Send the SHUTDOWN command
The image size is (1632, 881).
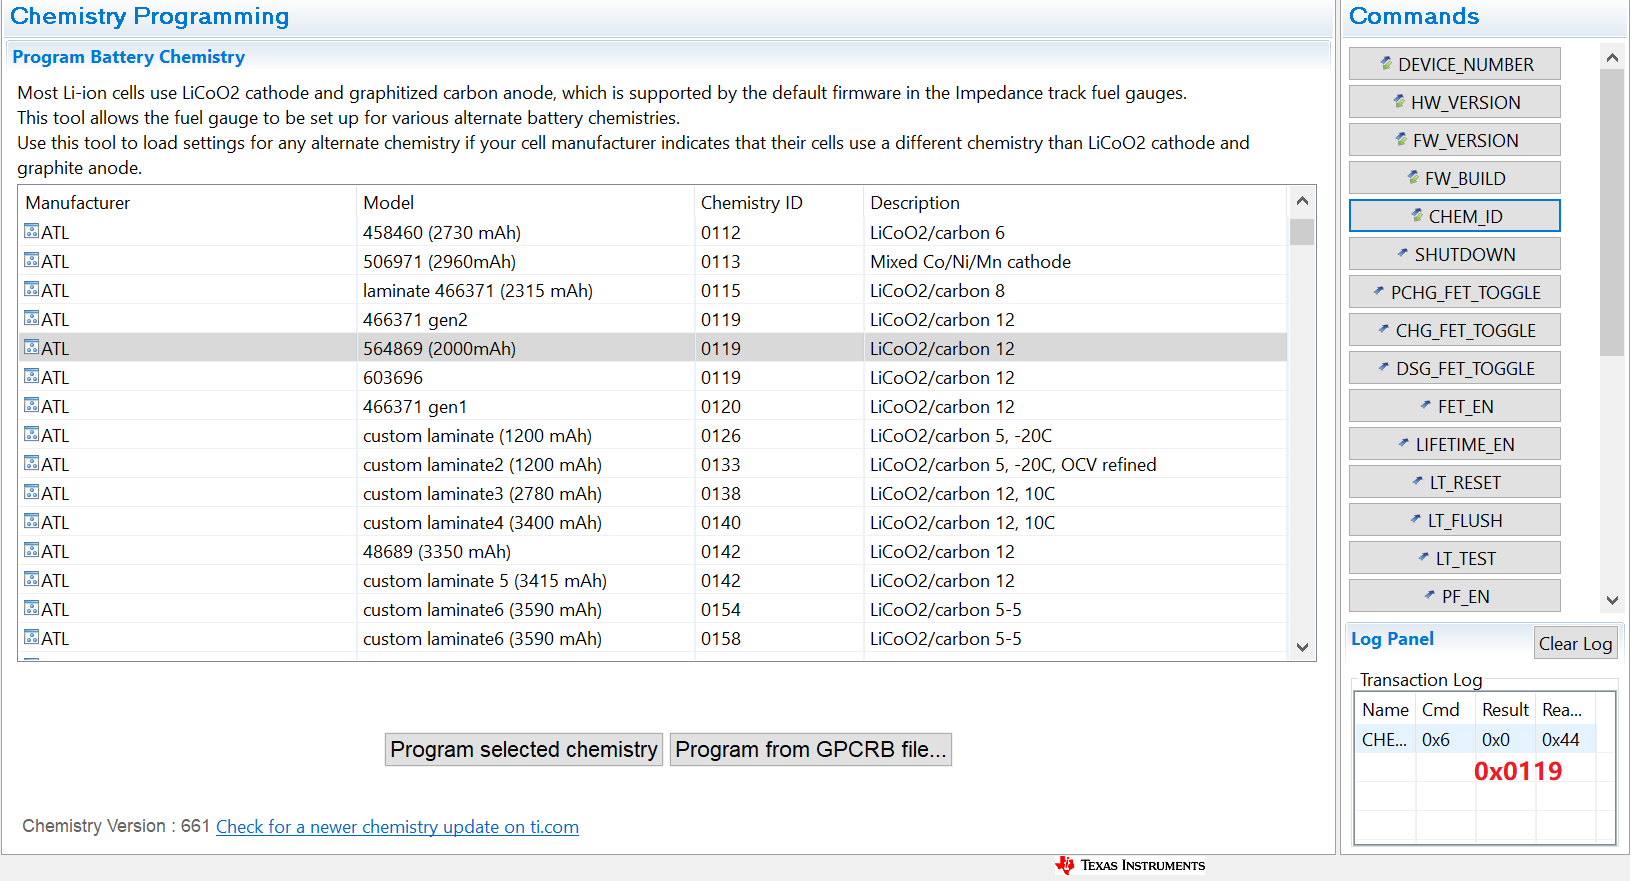click(1454, 254)
